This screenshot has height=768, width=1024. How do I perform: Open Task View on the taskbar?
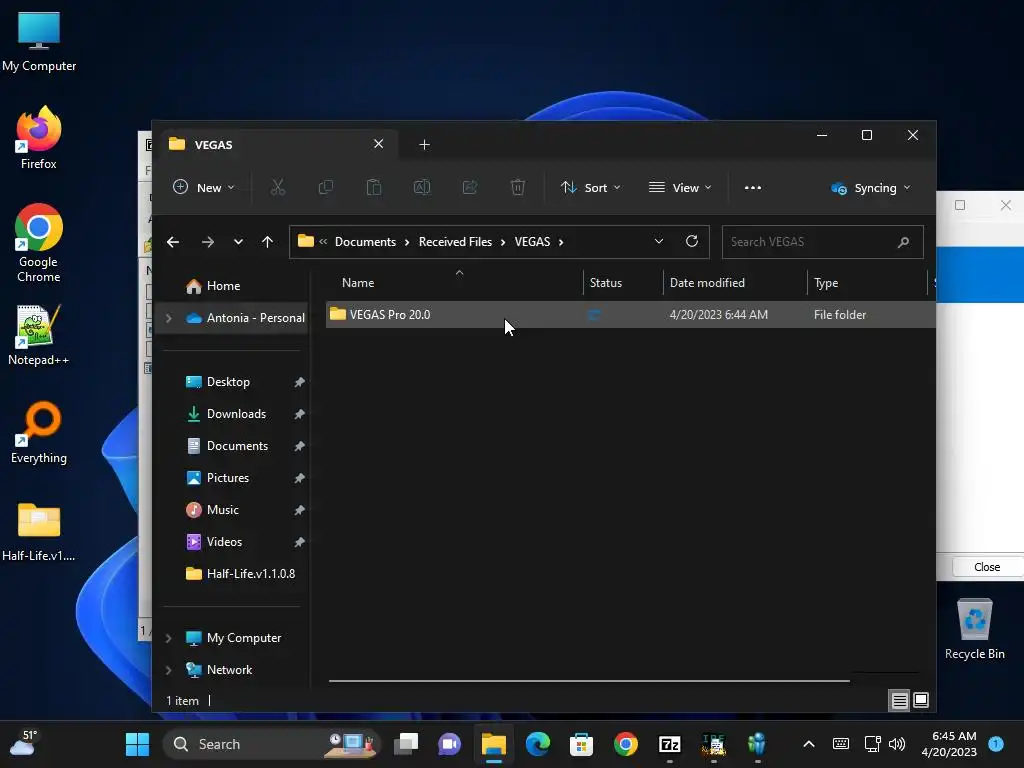pyautogui.click(x=406, y=744)
